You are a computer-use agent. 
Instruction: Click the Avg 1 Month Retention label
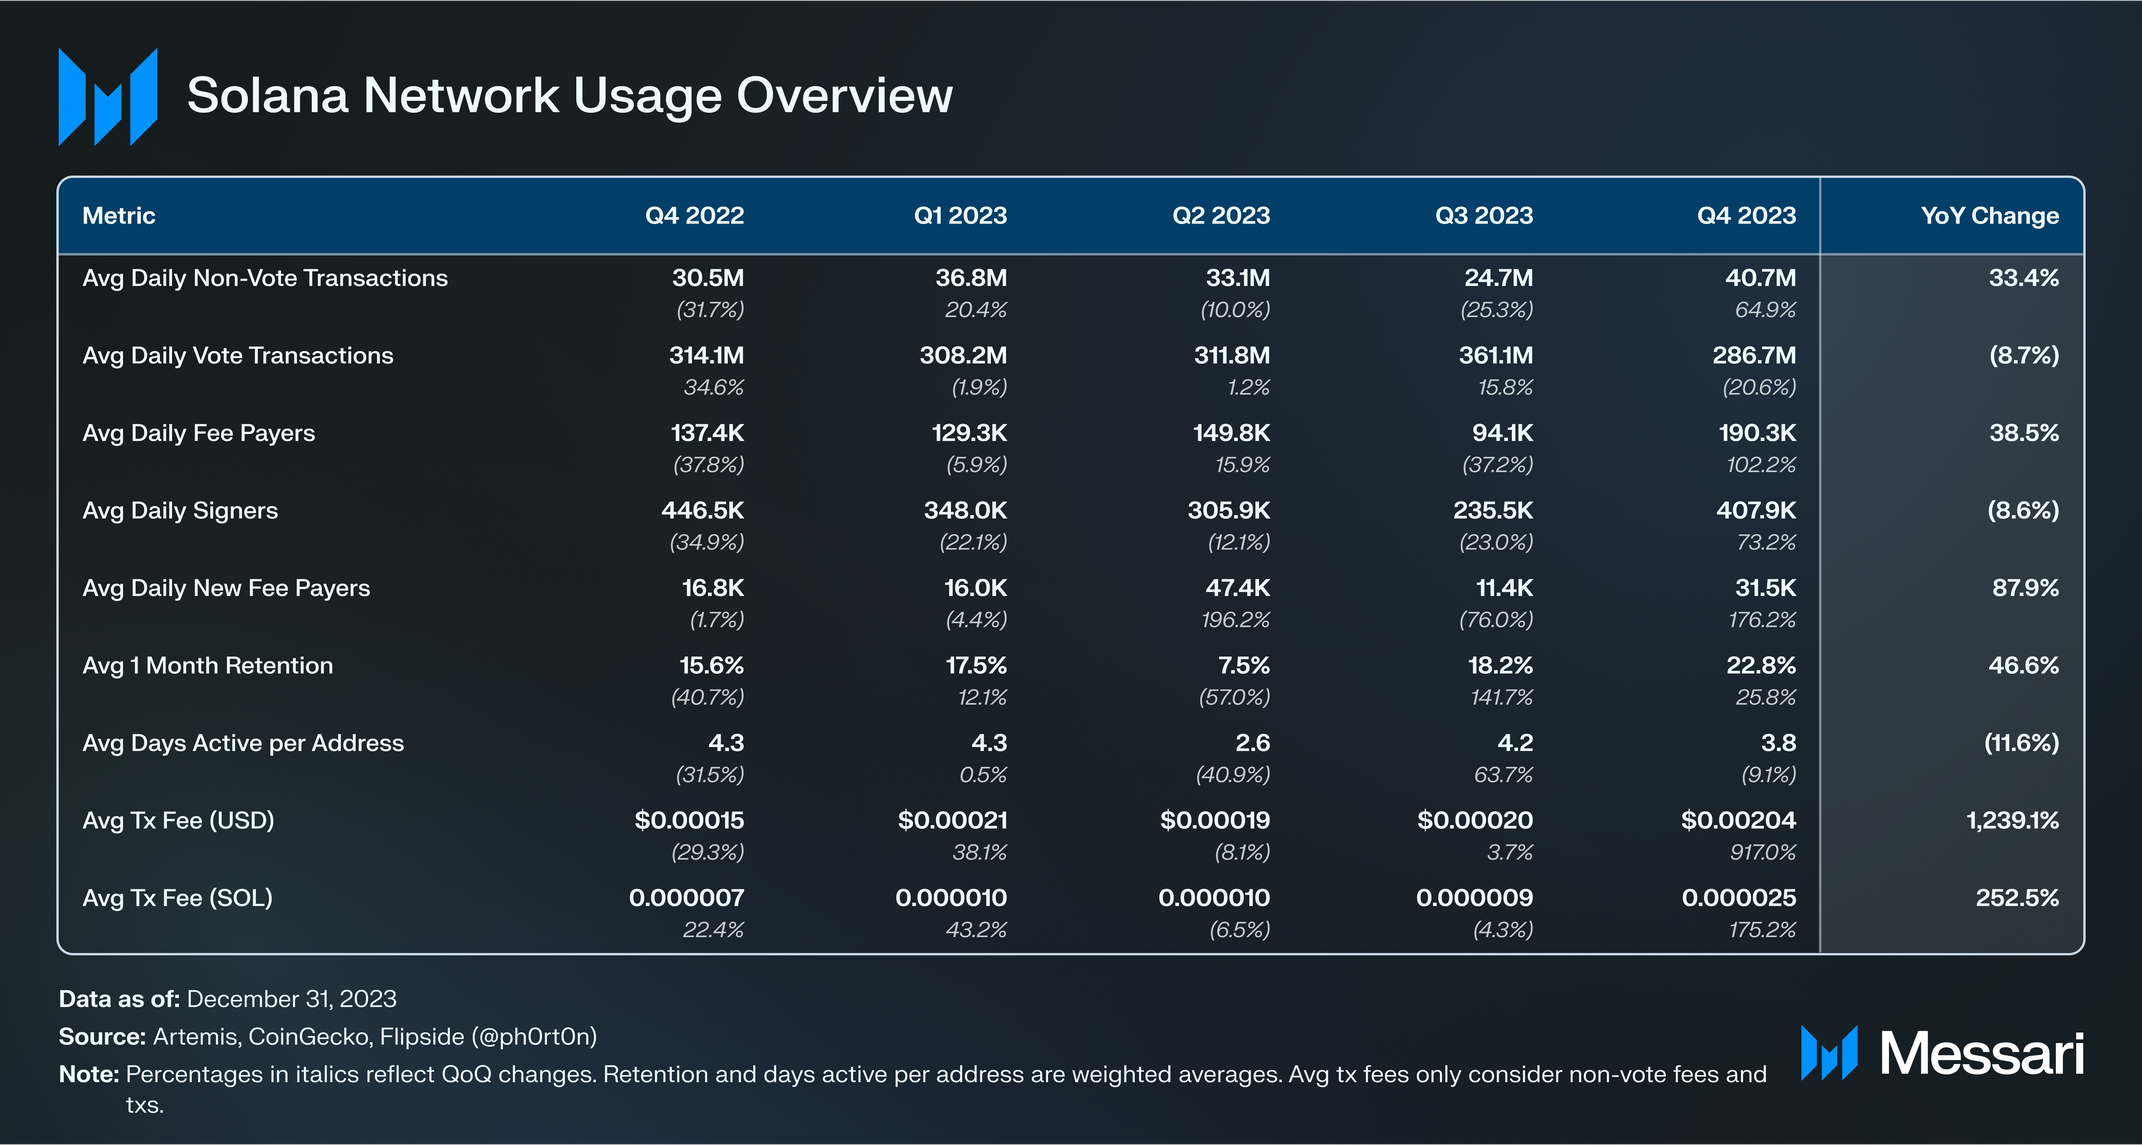click(x=208, y=666)
